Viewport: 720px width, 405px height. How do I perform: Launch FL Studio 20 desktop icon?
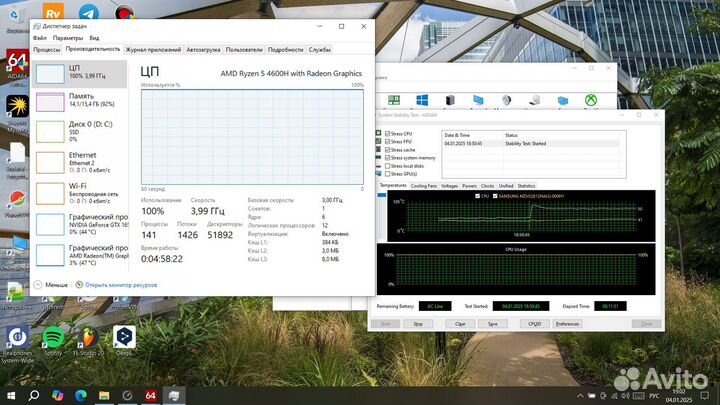(x=88, y=337)
